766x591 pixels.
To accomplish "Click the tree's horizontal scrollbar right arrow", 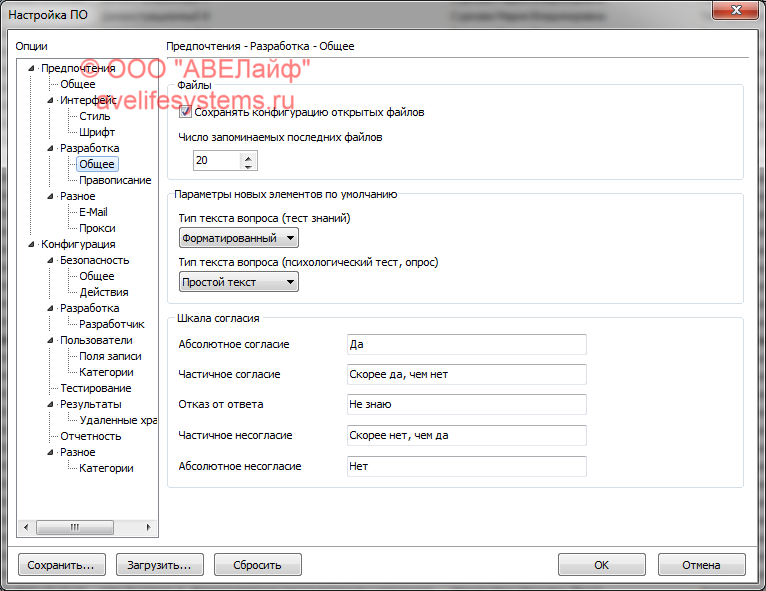I will (x=149, y=527).
